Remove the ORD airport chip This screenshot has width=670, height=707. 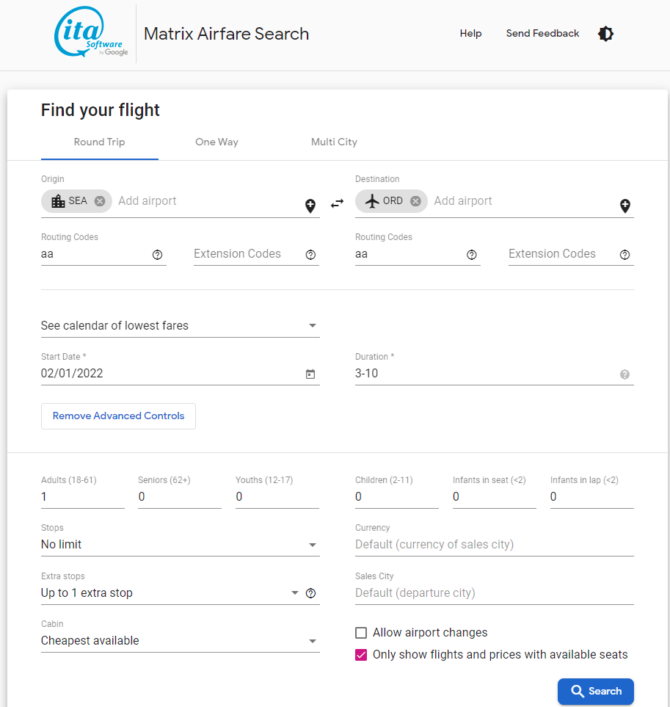(x=416, y=201)
